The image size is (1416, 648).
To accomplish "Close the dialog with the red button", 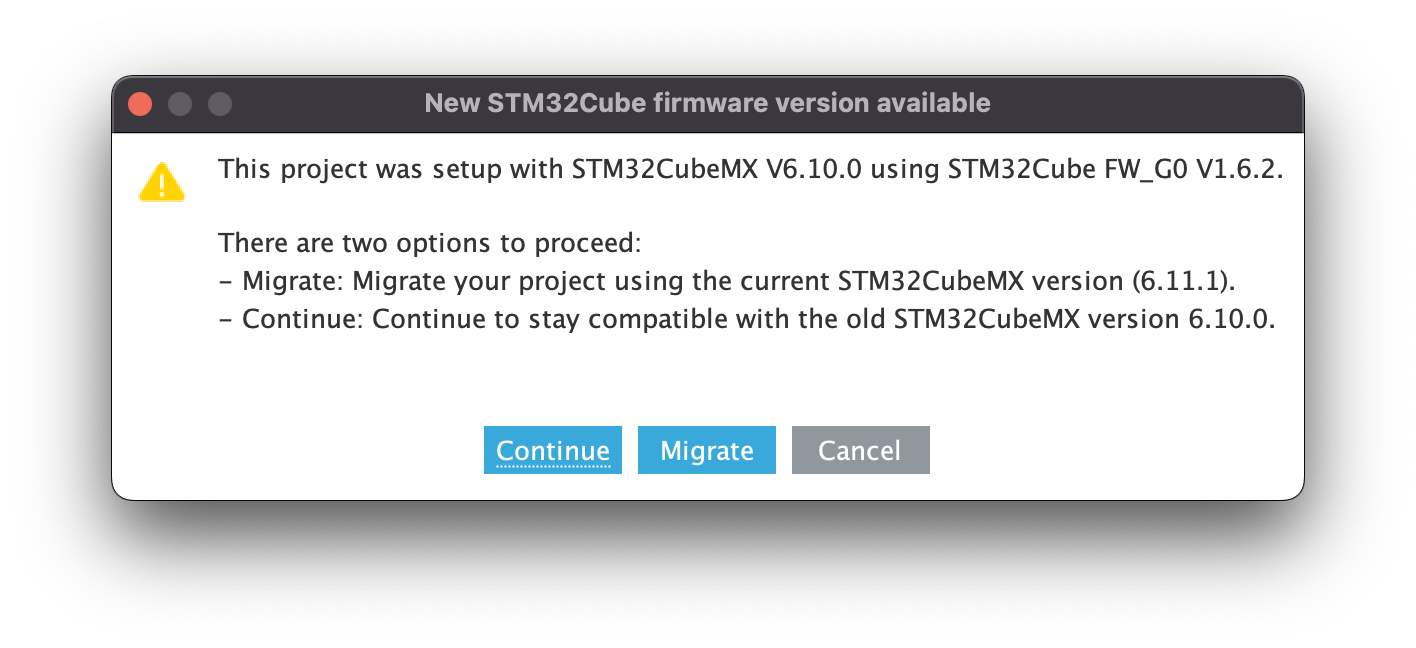I will pyautogui.click(x=140, y=103).
